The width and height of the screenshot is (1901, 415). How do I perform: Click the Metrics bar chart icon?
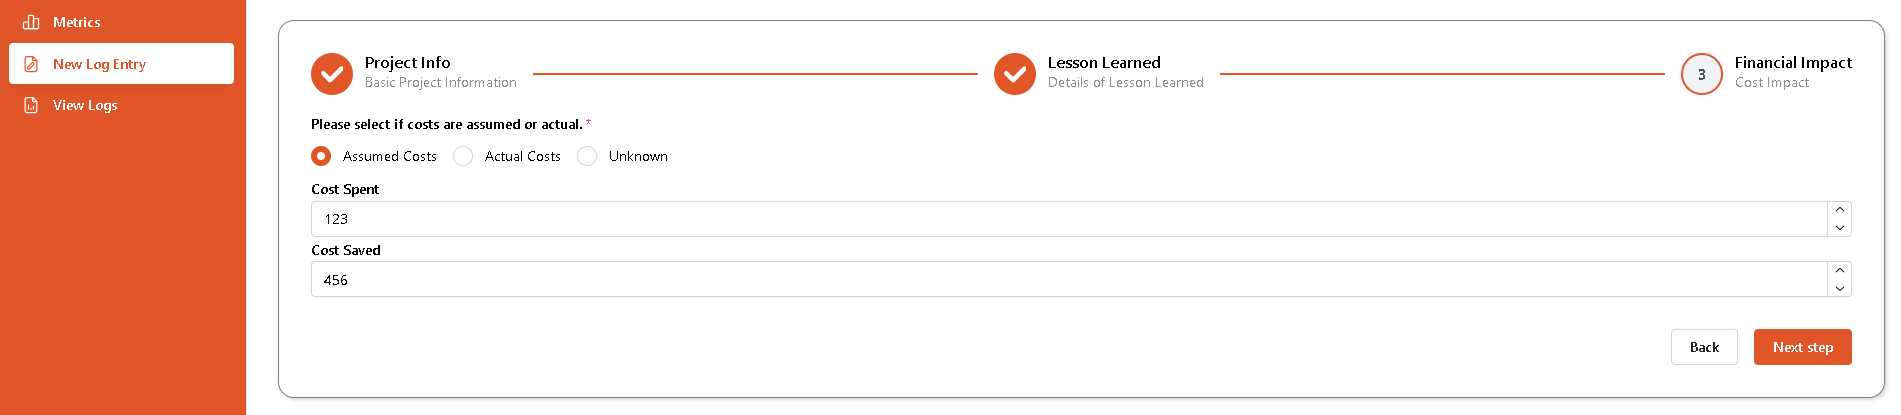tap(31, 22)
